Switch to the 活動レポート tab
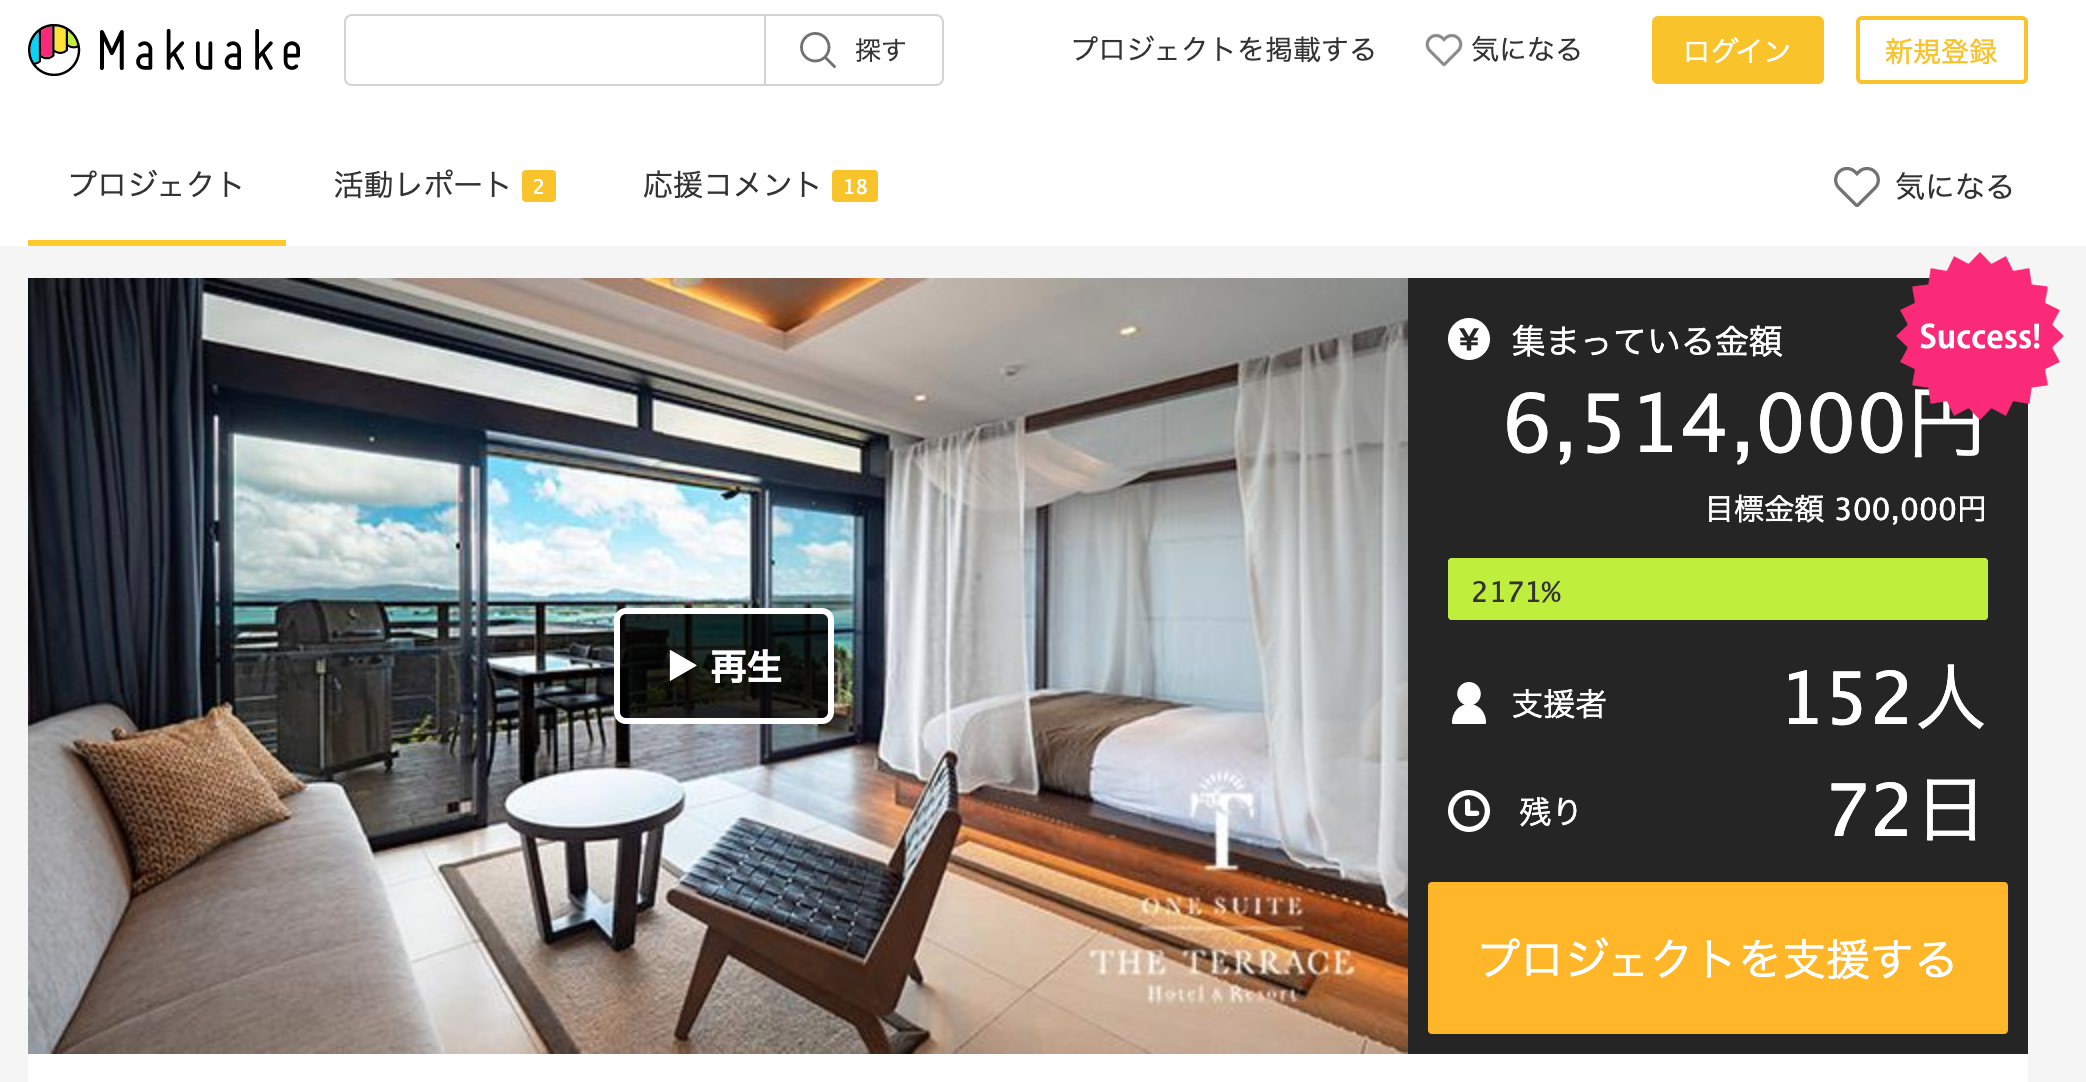 tap(444, 185)
